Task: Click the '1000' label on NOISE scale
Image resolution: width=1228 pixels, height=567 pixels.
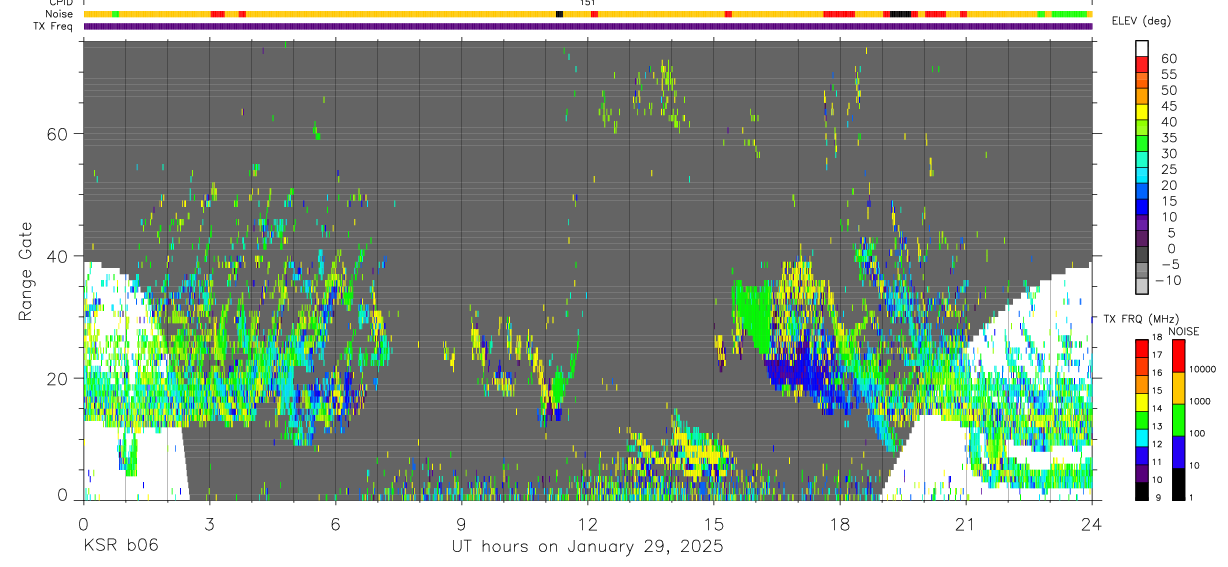Action: point(1198,401)
